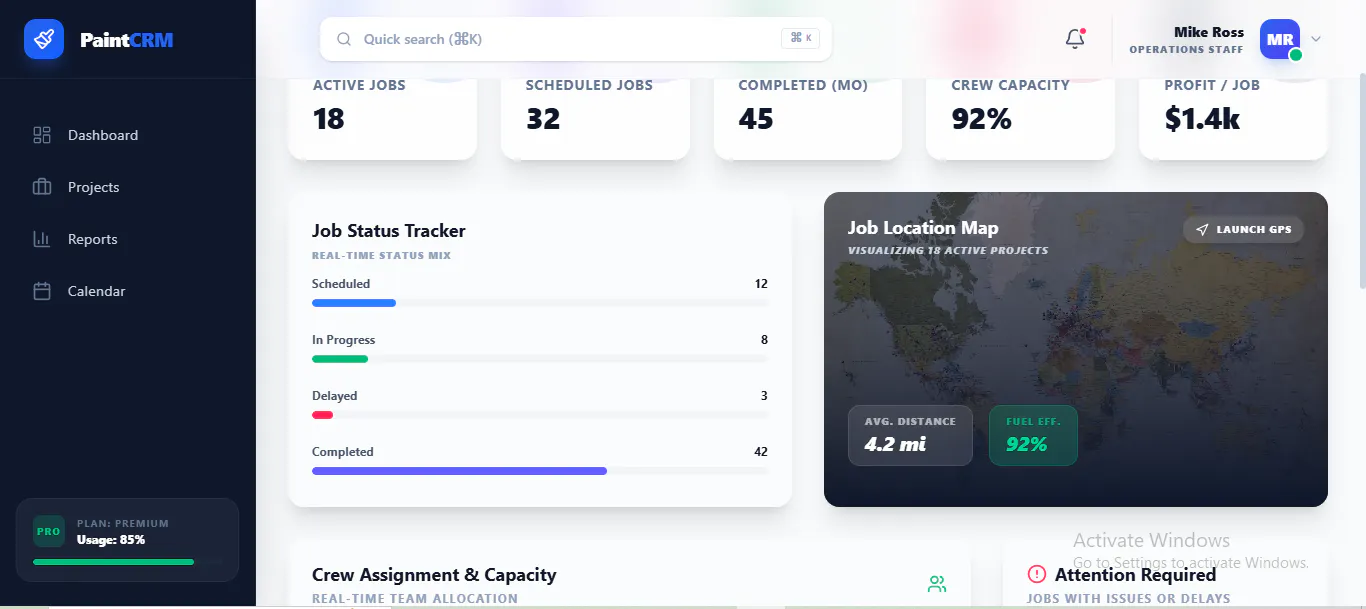Viewport: 1366px width, 609px height.
Task: Click the Attention Required alert icon
Action: coord(1037,574)
